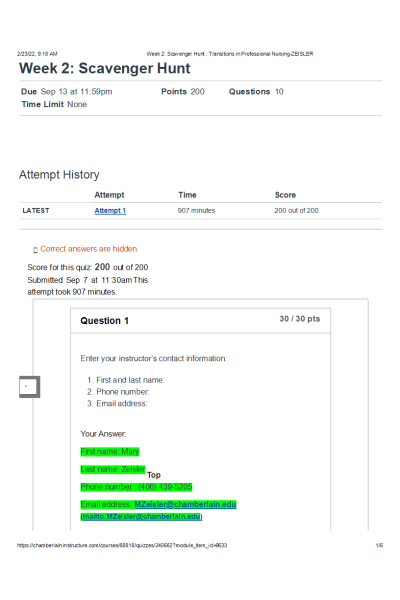Click the Attempt column header

pyautogui.click(x=109, y=195)
